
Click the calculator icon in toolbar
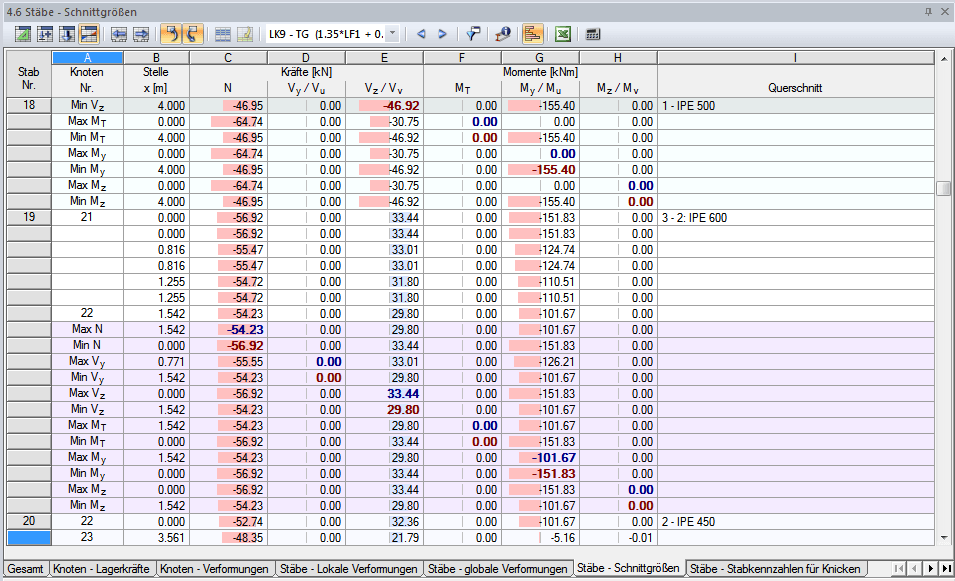click(x=593, y=34)
